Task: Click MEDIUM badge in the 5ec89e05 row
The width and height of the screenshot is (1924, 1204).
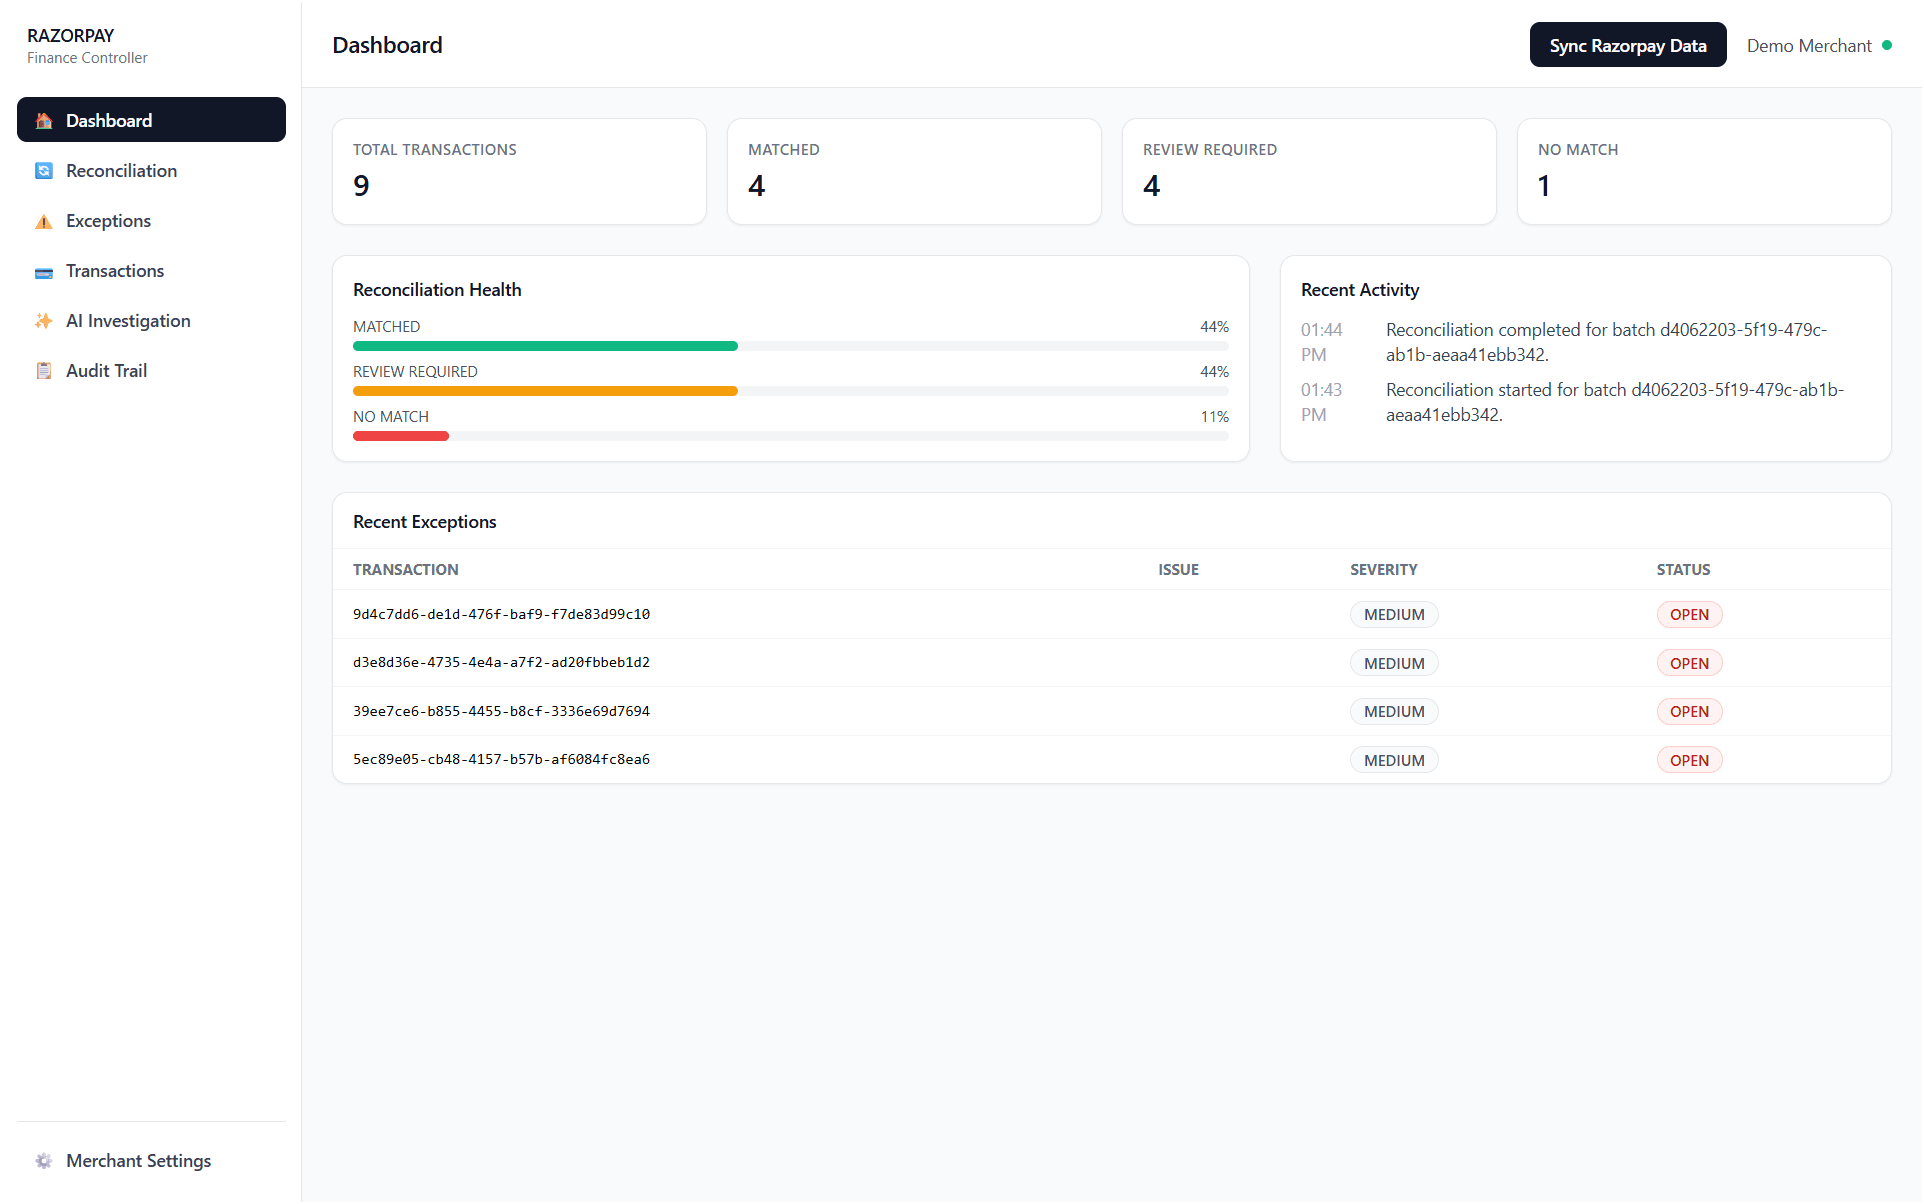Action: pyautogui.click(x=1394, y=760)
